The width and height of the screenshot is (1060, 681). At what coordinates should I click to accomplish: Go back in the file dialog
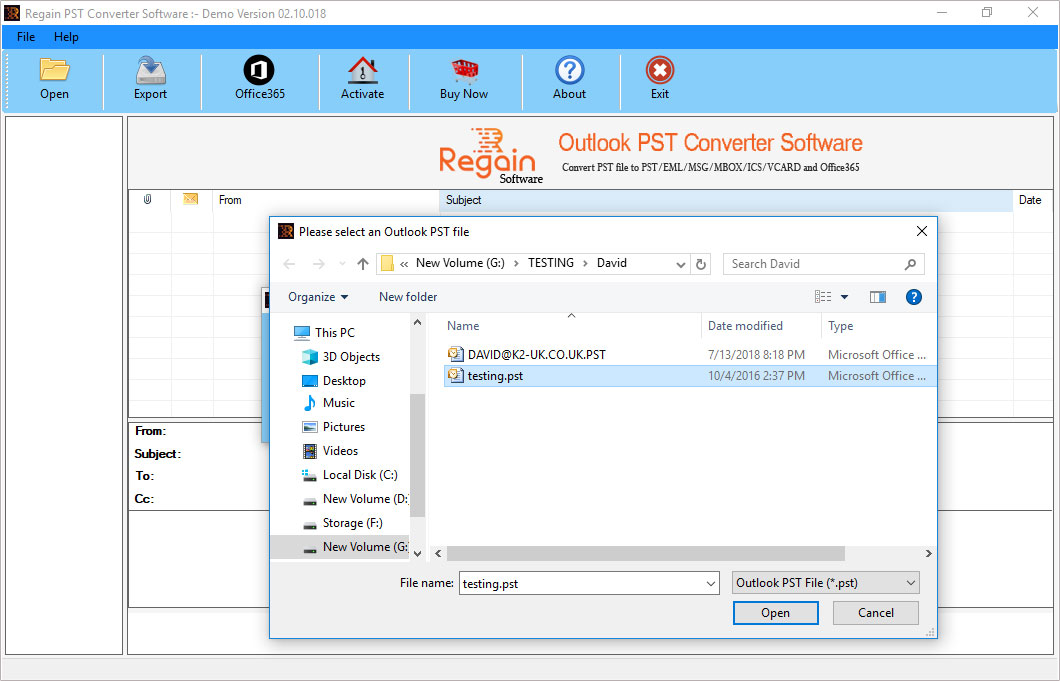pos(289,264)
